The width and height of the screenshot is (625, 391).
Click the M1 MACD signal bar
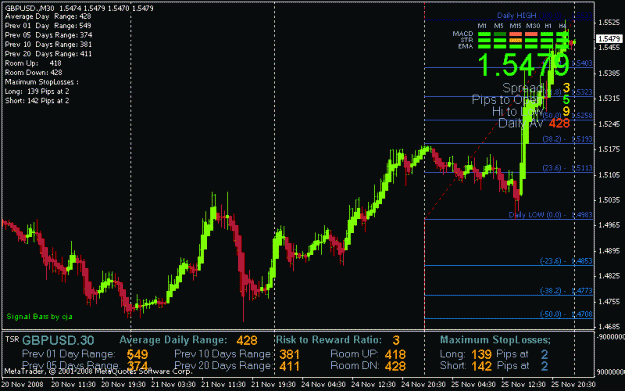[x=484, y=34]
